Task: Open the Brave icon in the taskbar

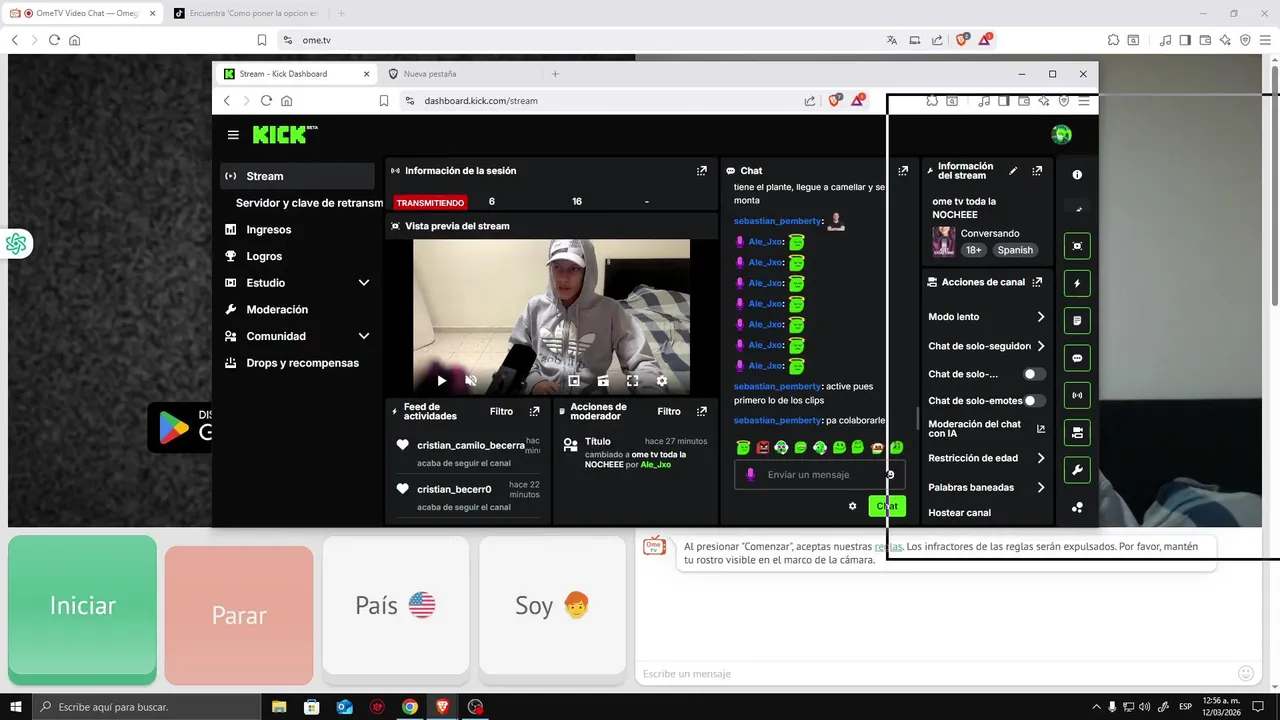Action: click(442, 707)
